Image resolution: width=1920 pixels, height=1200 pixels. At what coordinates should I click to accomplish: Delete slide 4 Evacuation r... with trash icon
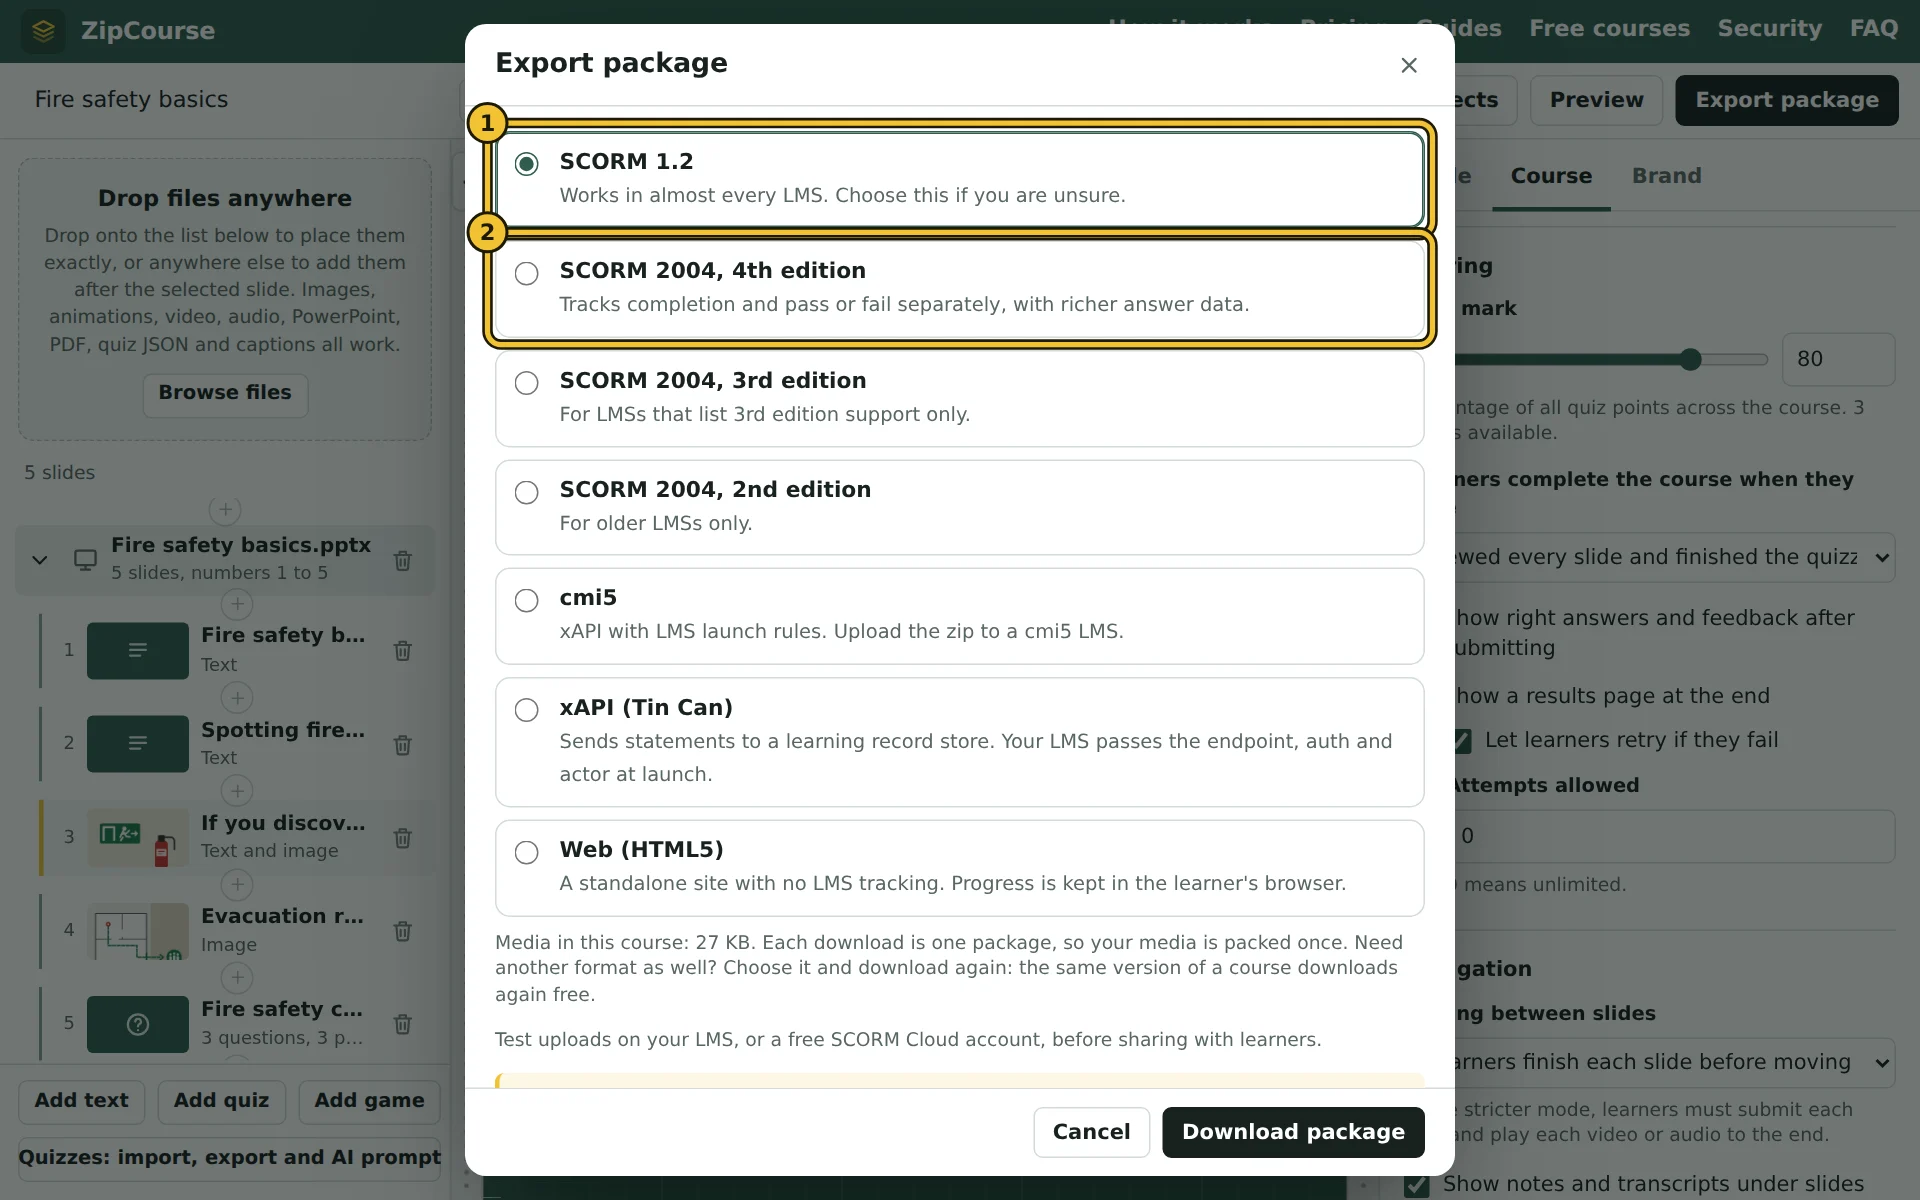coord(403,931)
